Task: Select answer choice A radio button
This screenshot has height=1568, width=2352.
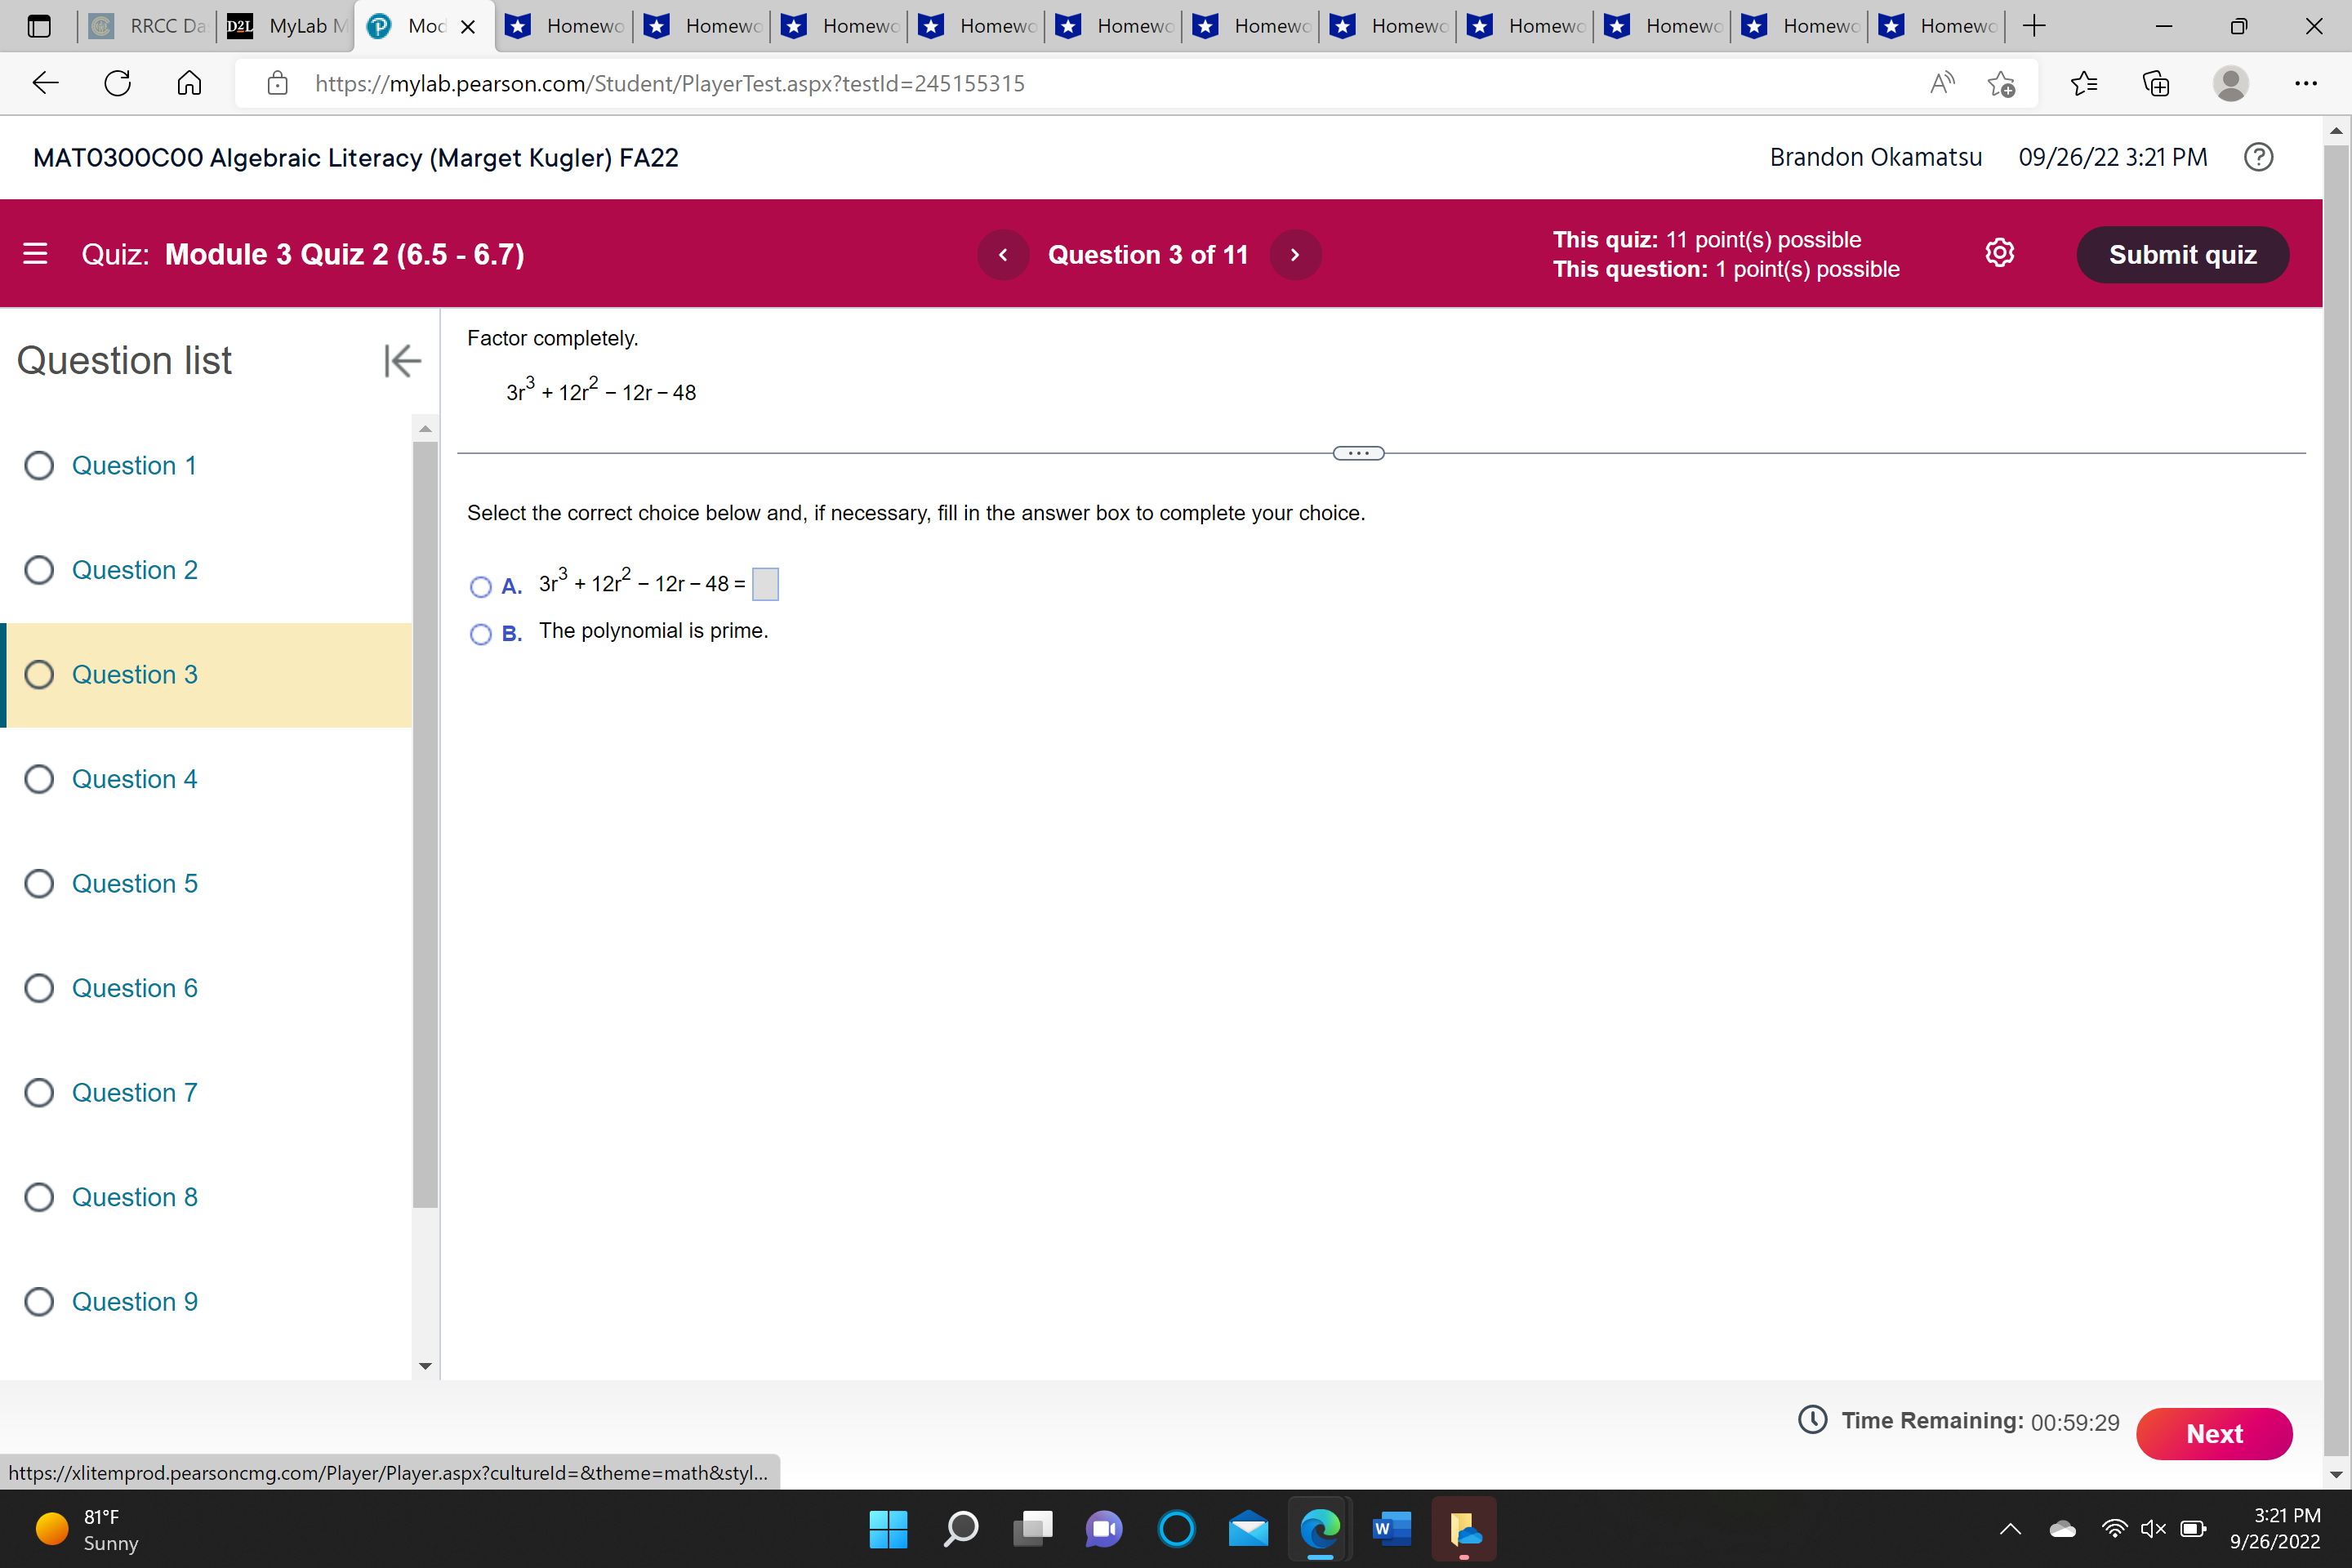Action: [481, 586]
